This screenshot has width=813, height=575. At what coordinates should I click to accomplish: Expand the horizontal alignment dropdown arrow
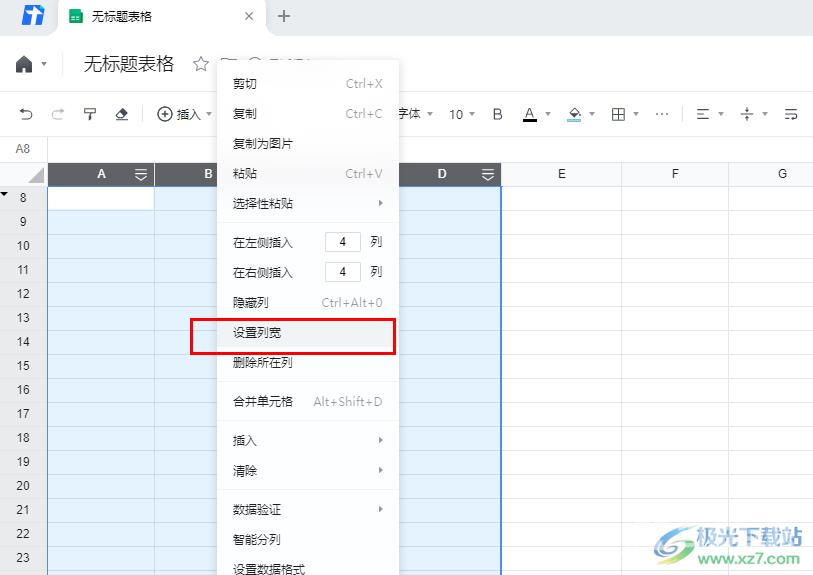click(721, 114)
